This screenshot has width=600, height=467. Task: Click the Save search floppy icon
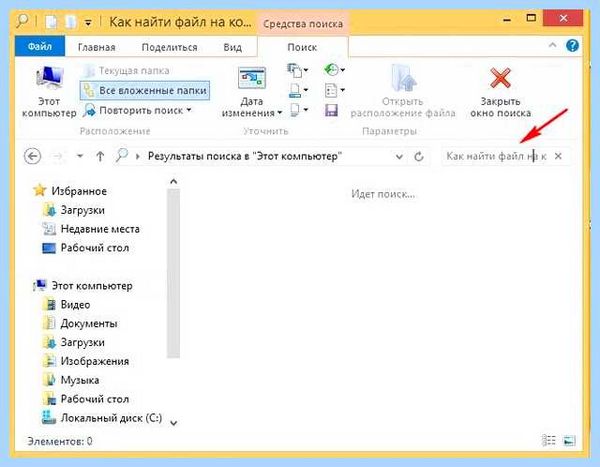pyautogui.click(x=331, y=110)
